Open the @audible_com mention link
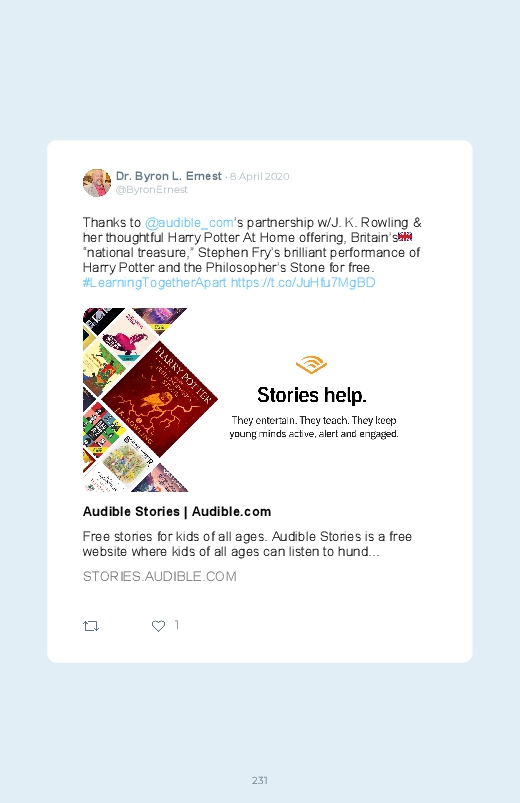 click(189, 223)
